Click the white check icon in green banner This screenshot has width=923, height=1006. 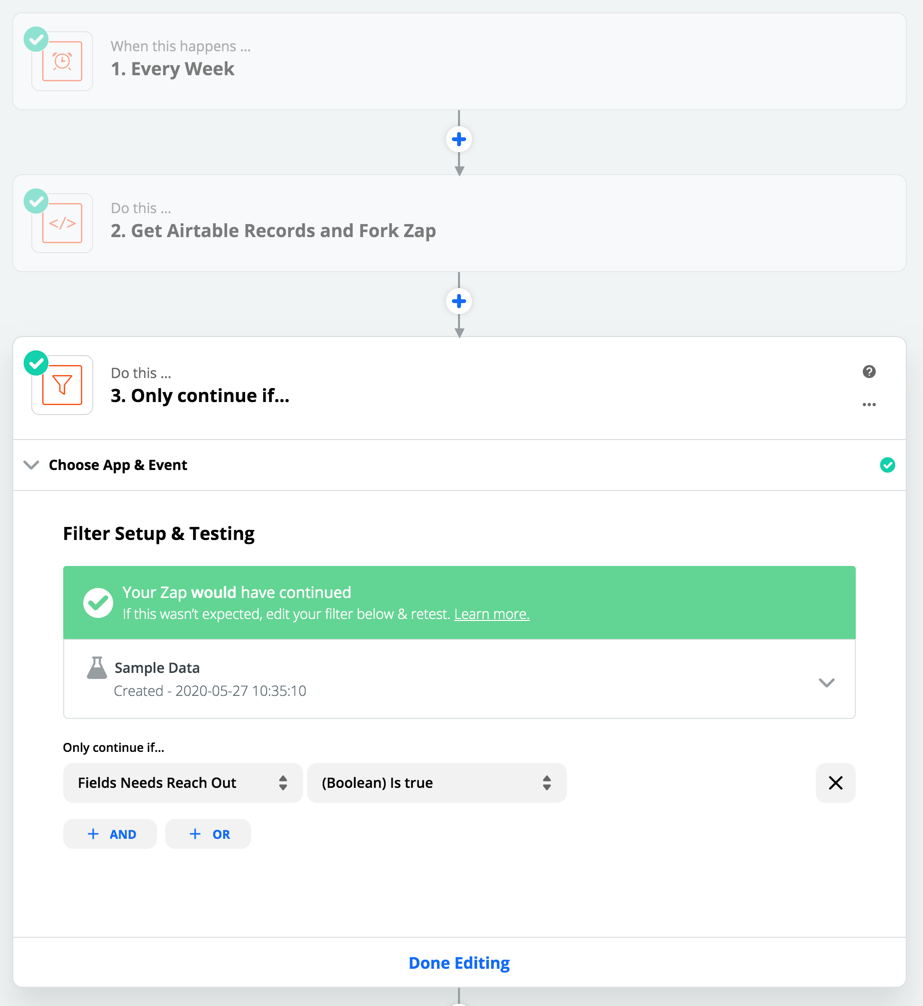[98, 602]
